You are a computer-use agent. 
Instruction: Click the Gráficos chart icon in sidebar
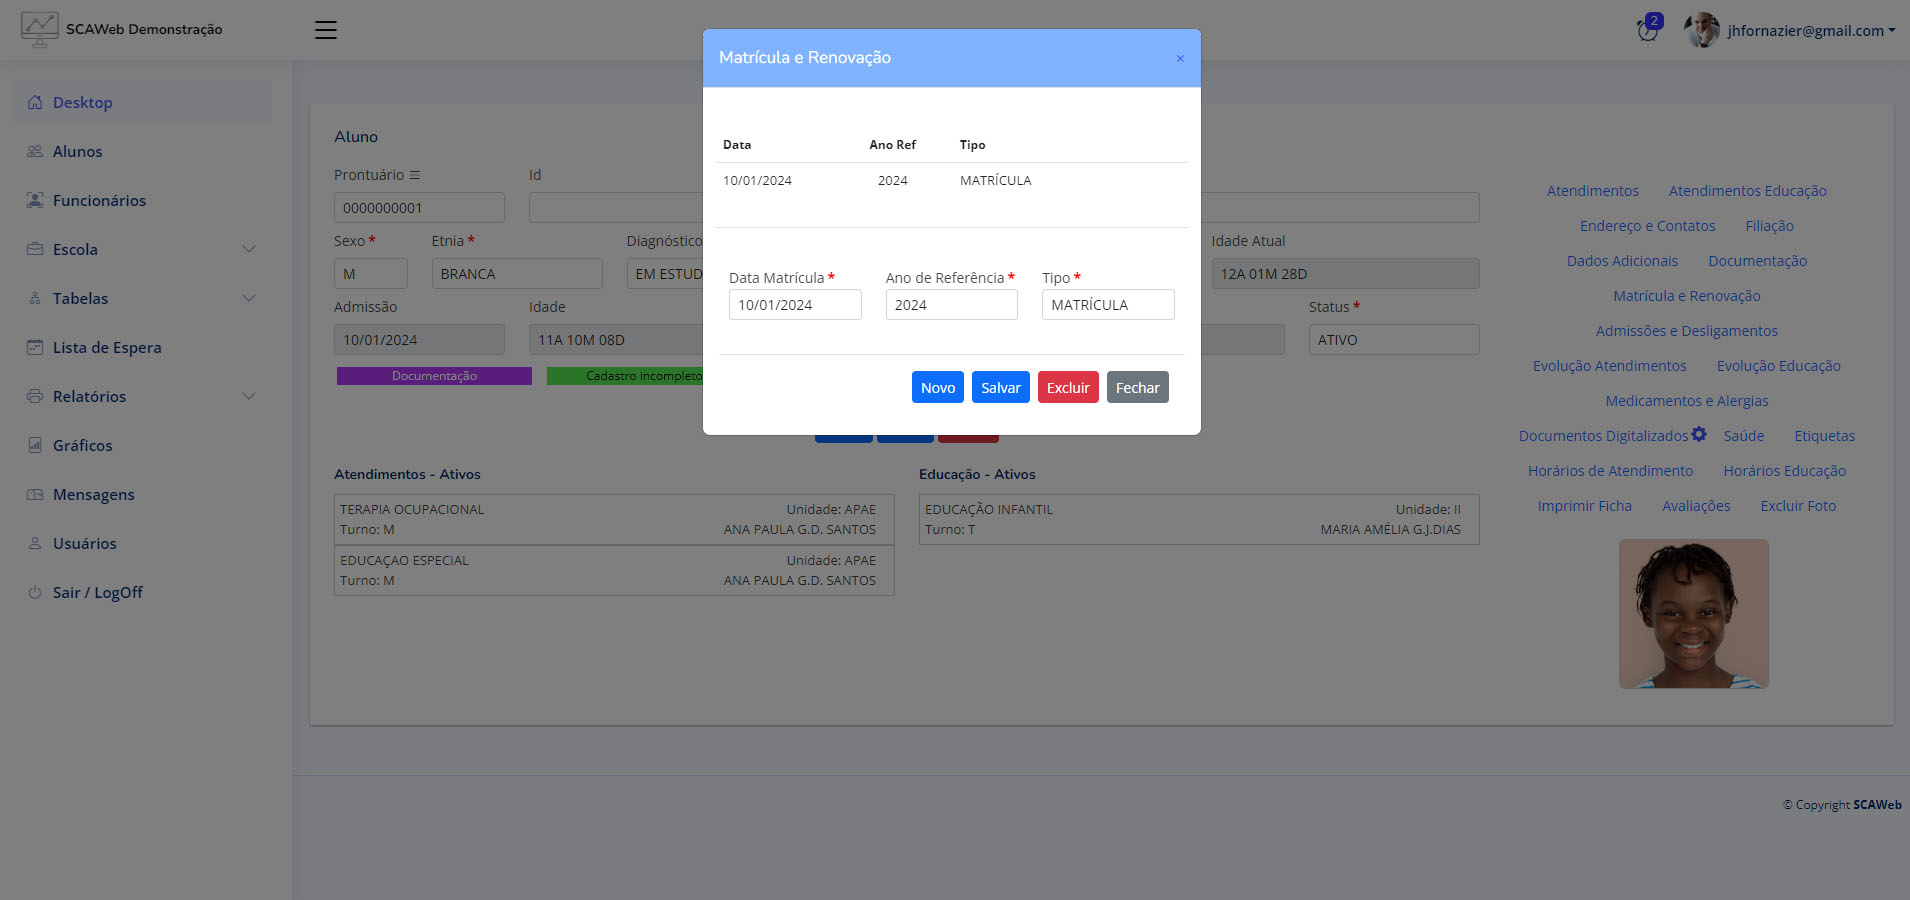[35, 445]
